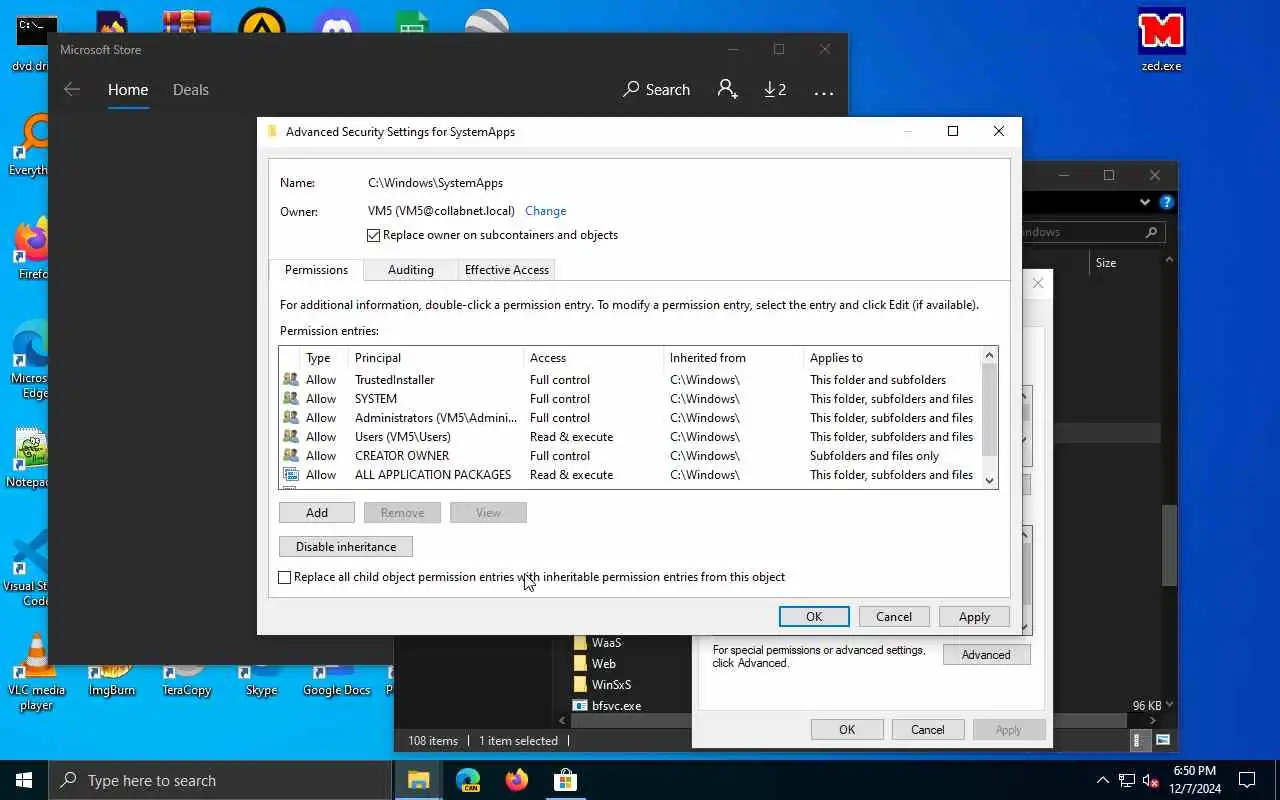Click Advanced button in Properties dialog
The width and height of the screenshot is (1280, 800).
(986, 655)
